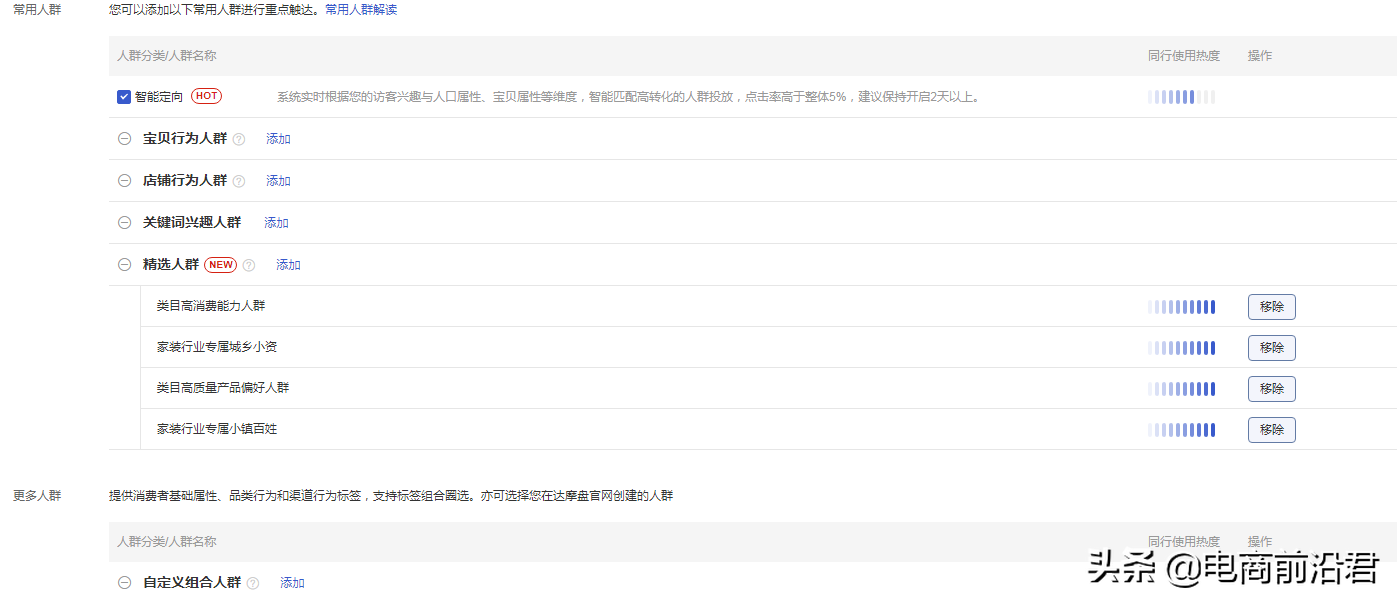Click the 家装行业专属城乡小资 heat bar

tap(1181, 347)
